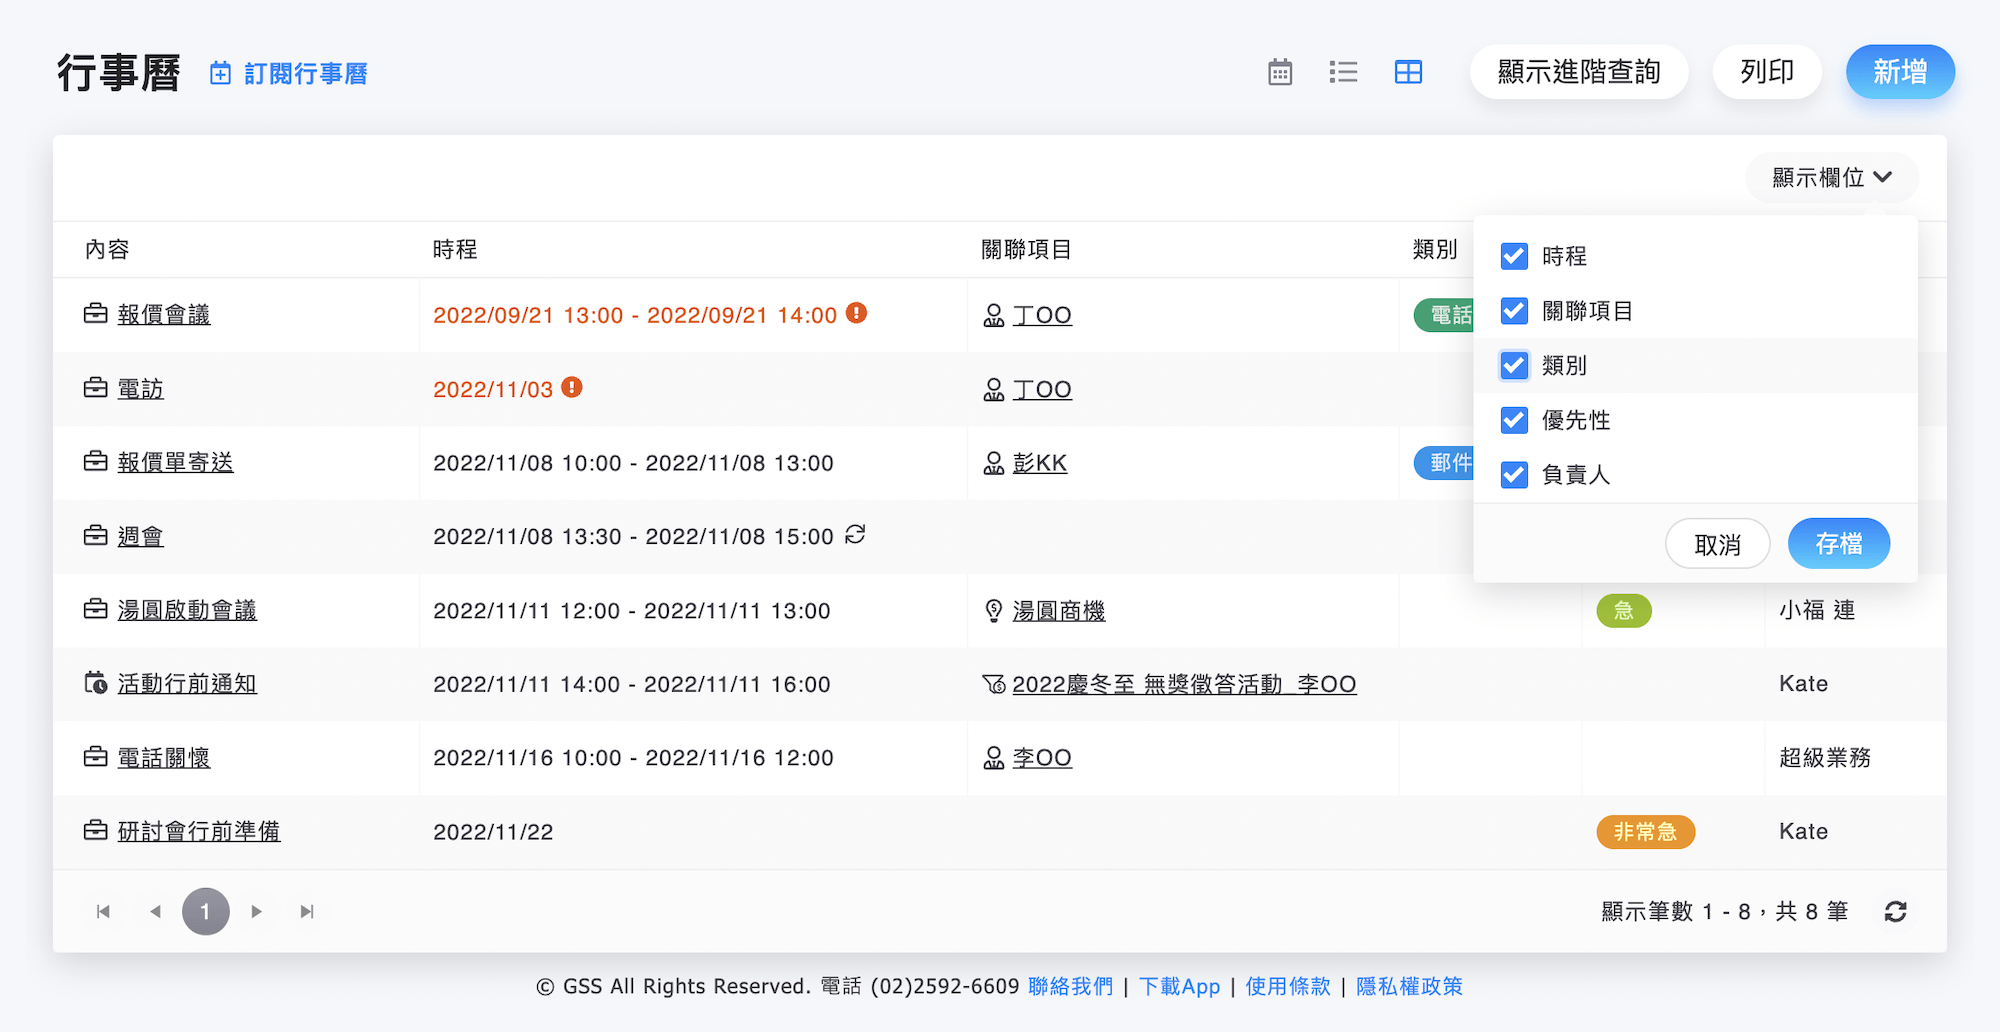
Task: Open the 2022慶冬至 無獎徵答活動_李OO link
Action: [1184, 684]
